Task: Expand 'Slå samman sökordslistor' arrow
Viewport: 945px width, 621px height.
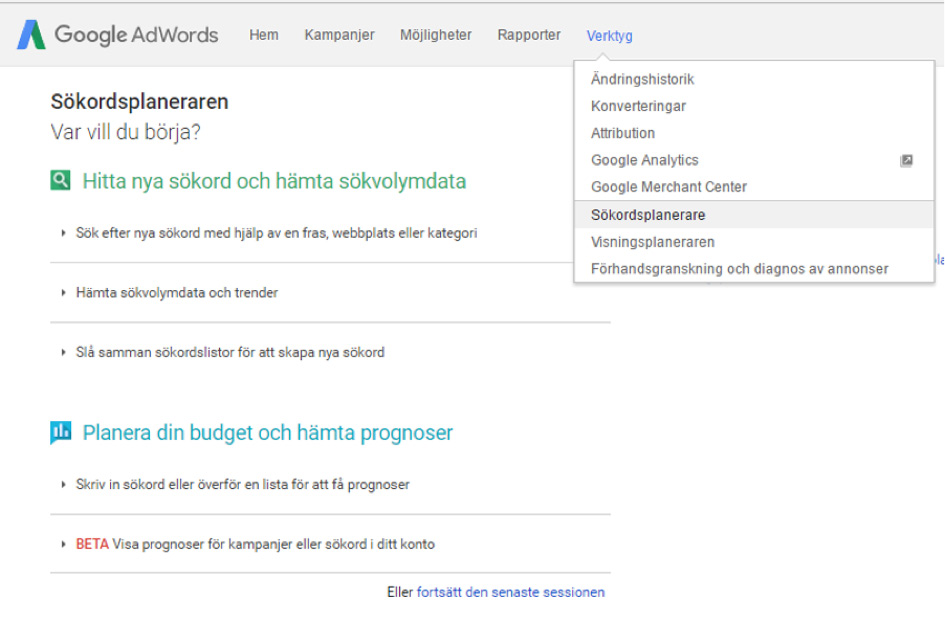Action: click(x=63, y=352)
